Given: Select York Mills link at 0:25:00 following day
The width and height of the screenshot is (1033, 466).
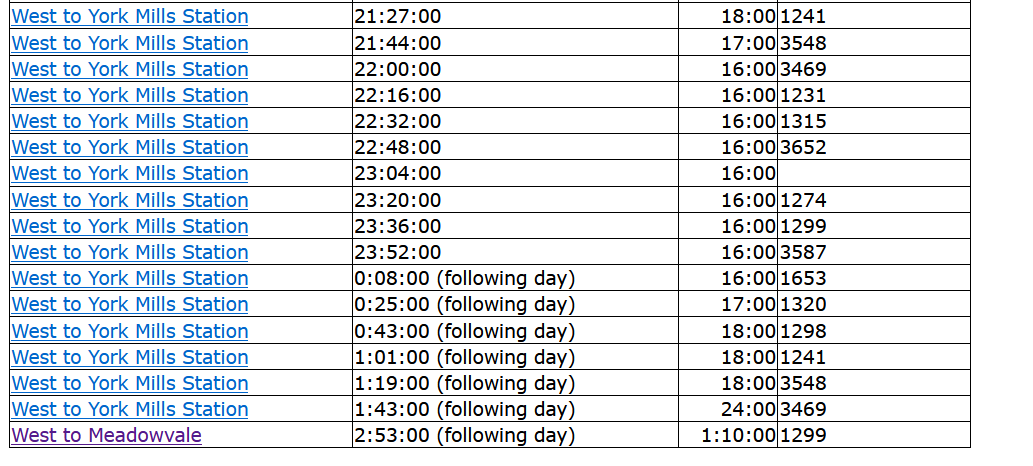Looking at the screenshot, I should 129,304.
